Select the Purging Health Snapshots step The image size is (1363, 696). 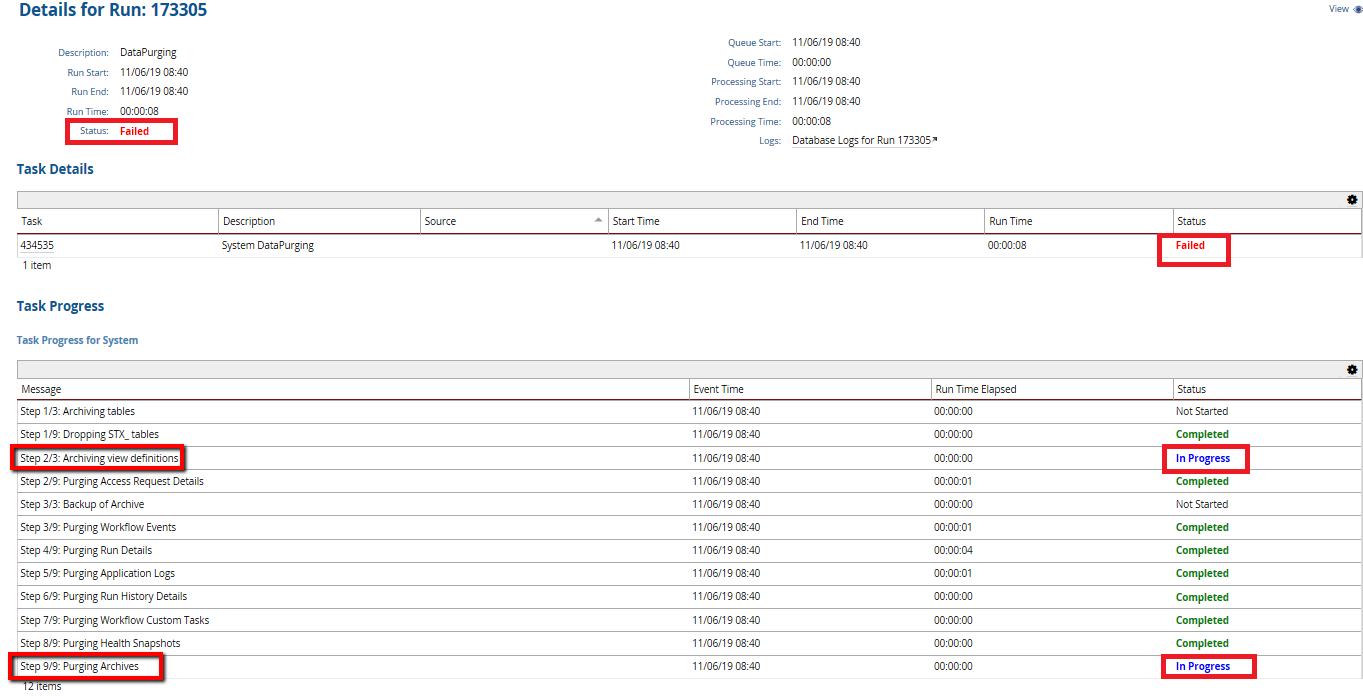pyautogui.click(x=100, y=643)
